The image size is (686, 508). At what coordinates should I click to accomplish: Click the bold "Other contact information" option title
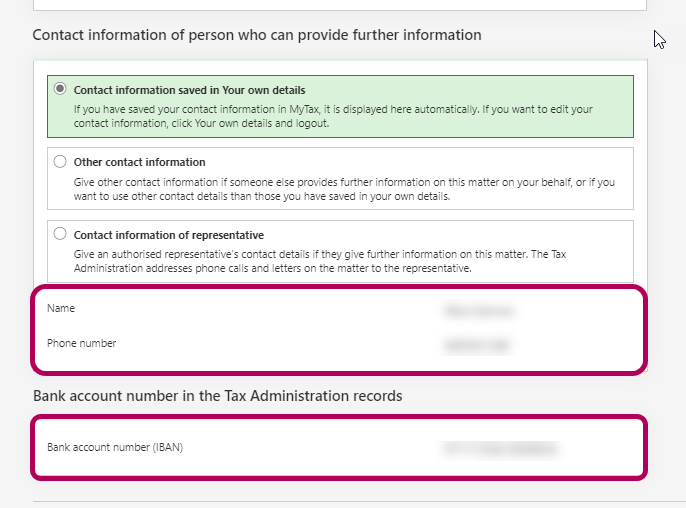[x=139, y=162]
